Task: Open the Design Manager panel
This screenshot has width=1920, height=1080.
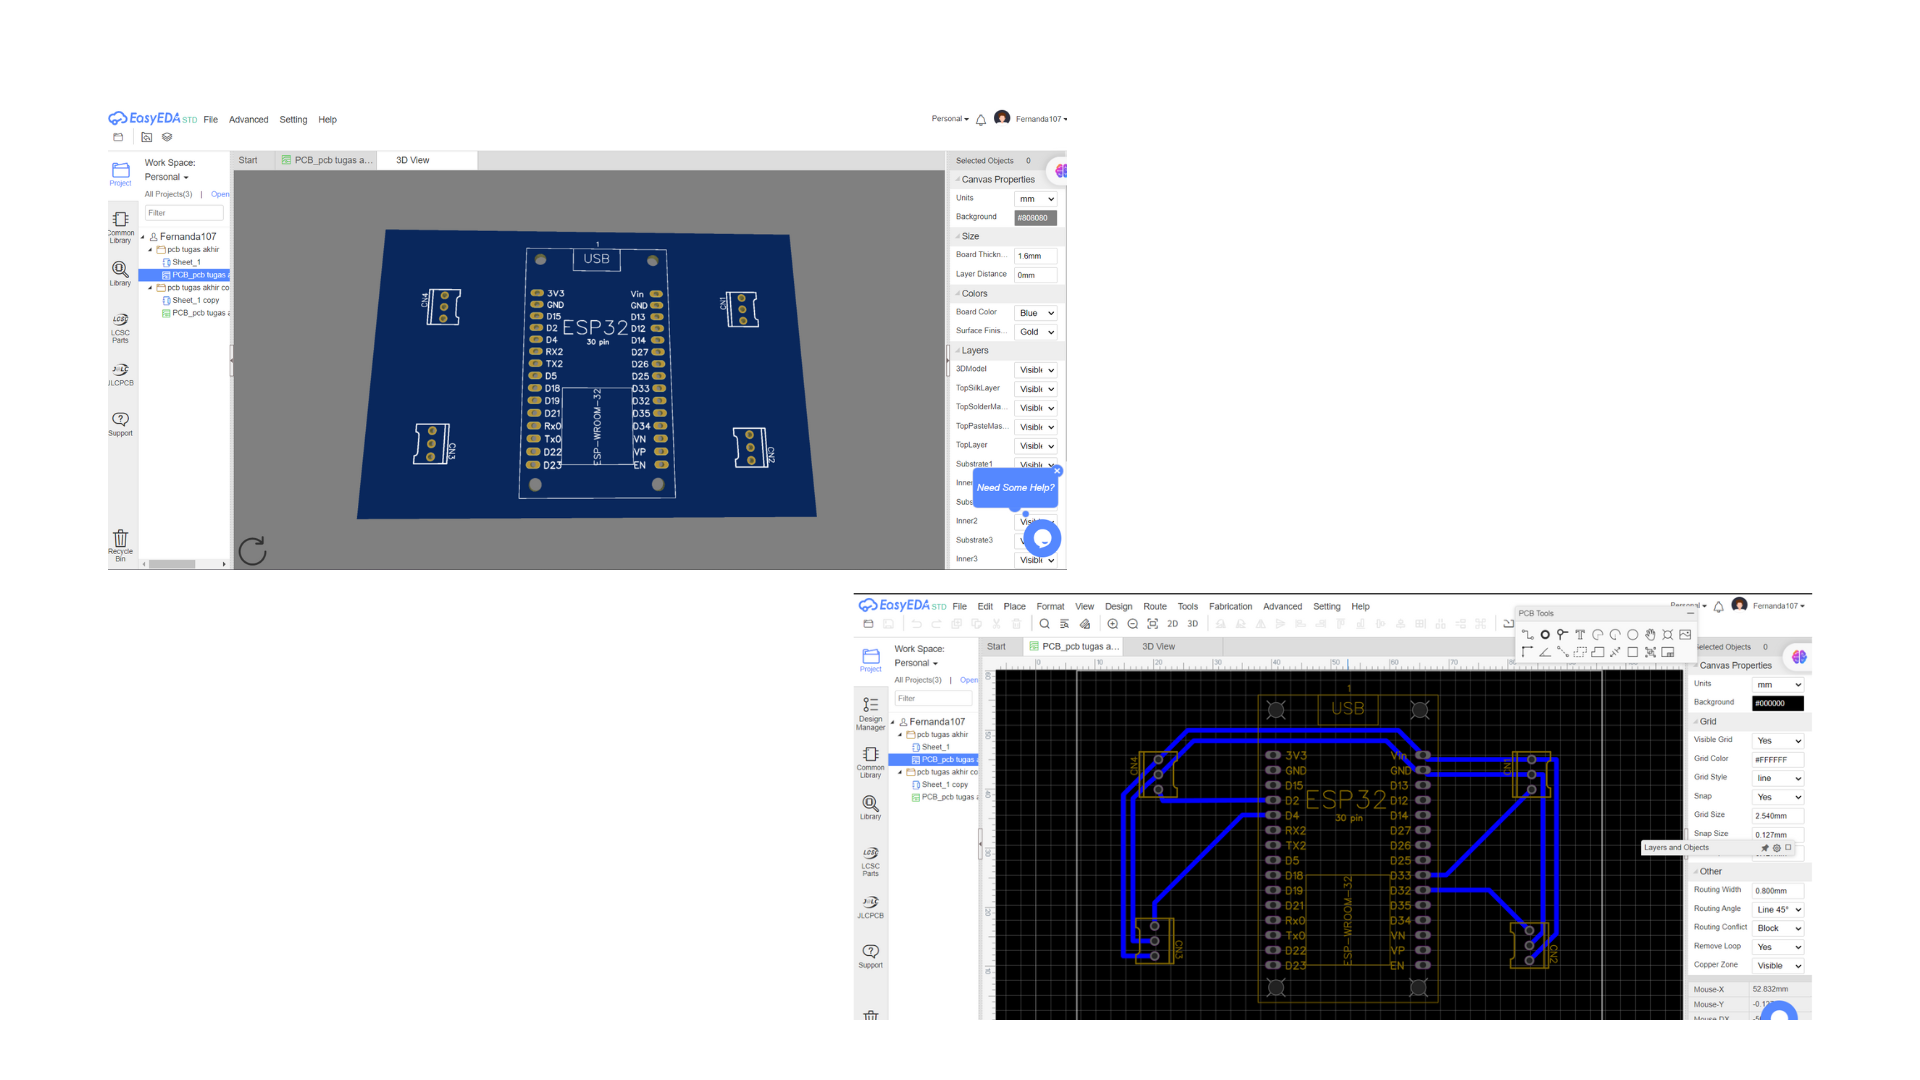Action: (x=870, y=712)
